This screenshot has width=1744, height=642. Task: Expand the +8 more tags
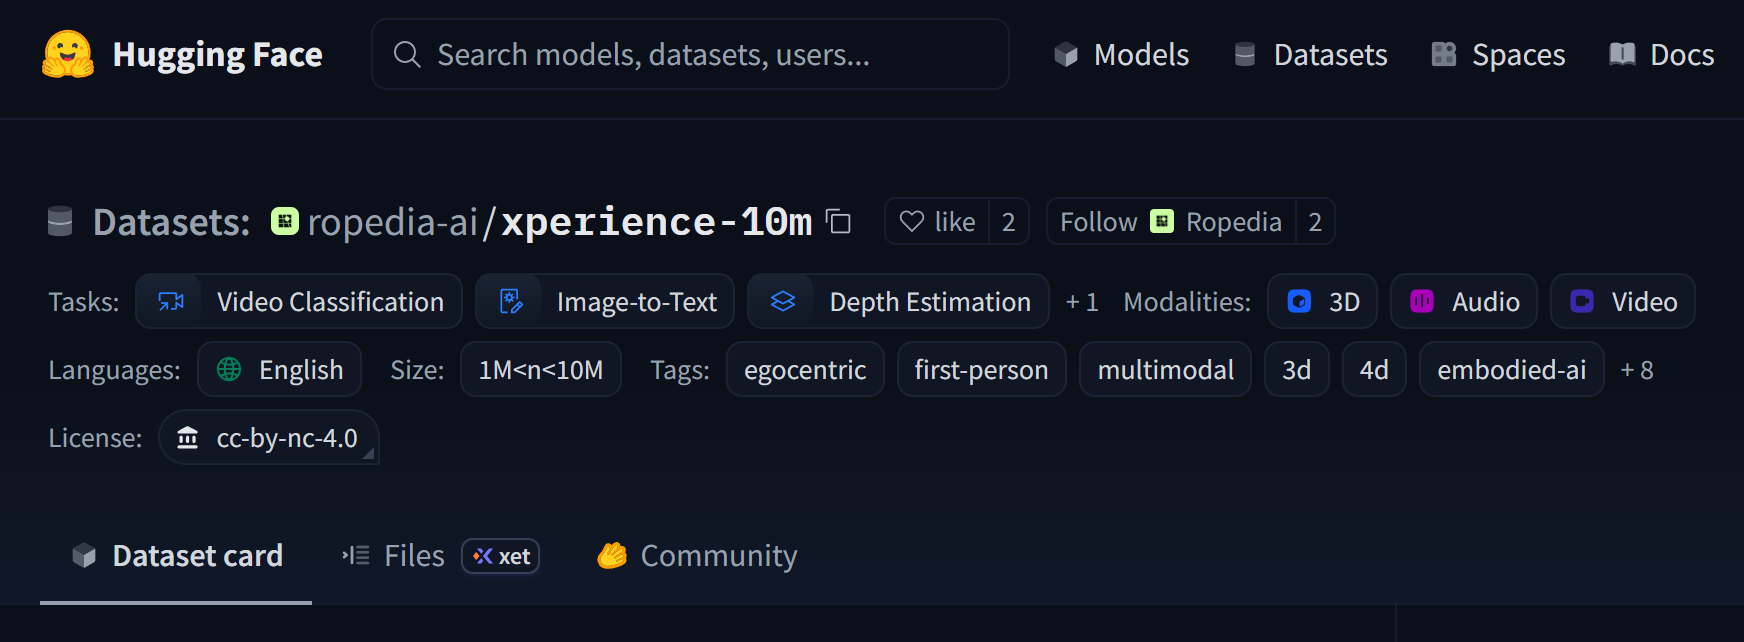point(1637,370)
